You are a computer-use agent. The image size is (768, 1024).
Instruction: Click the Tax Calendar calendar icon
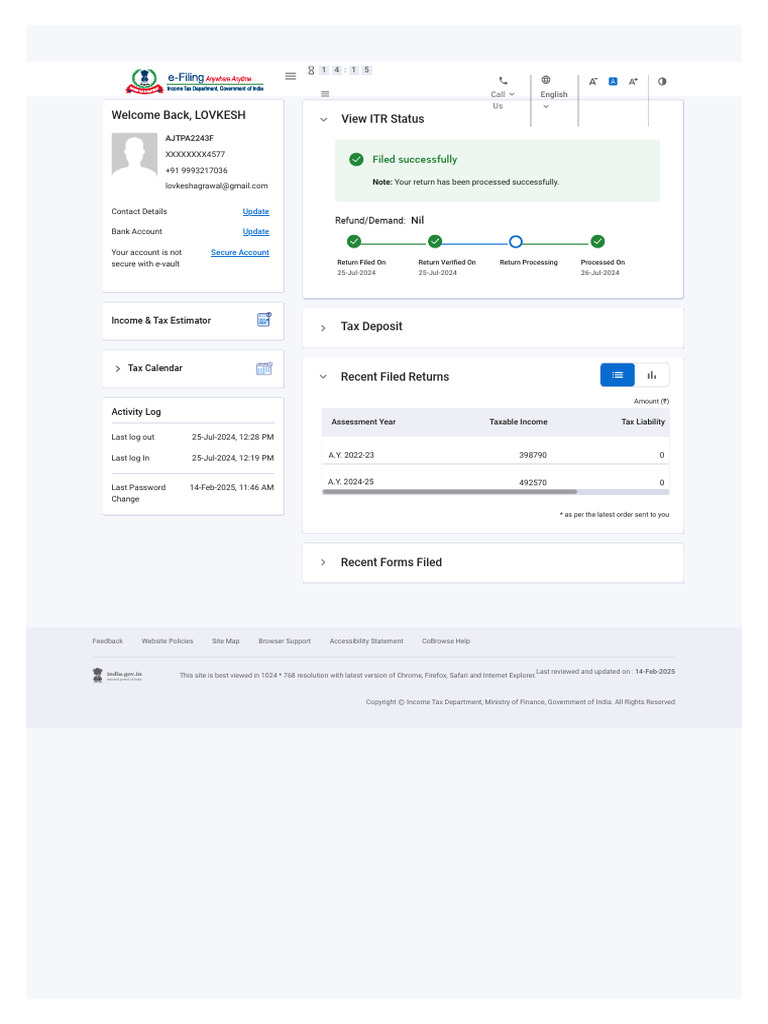click(264, 368)
